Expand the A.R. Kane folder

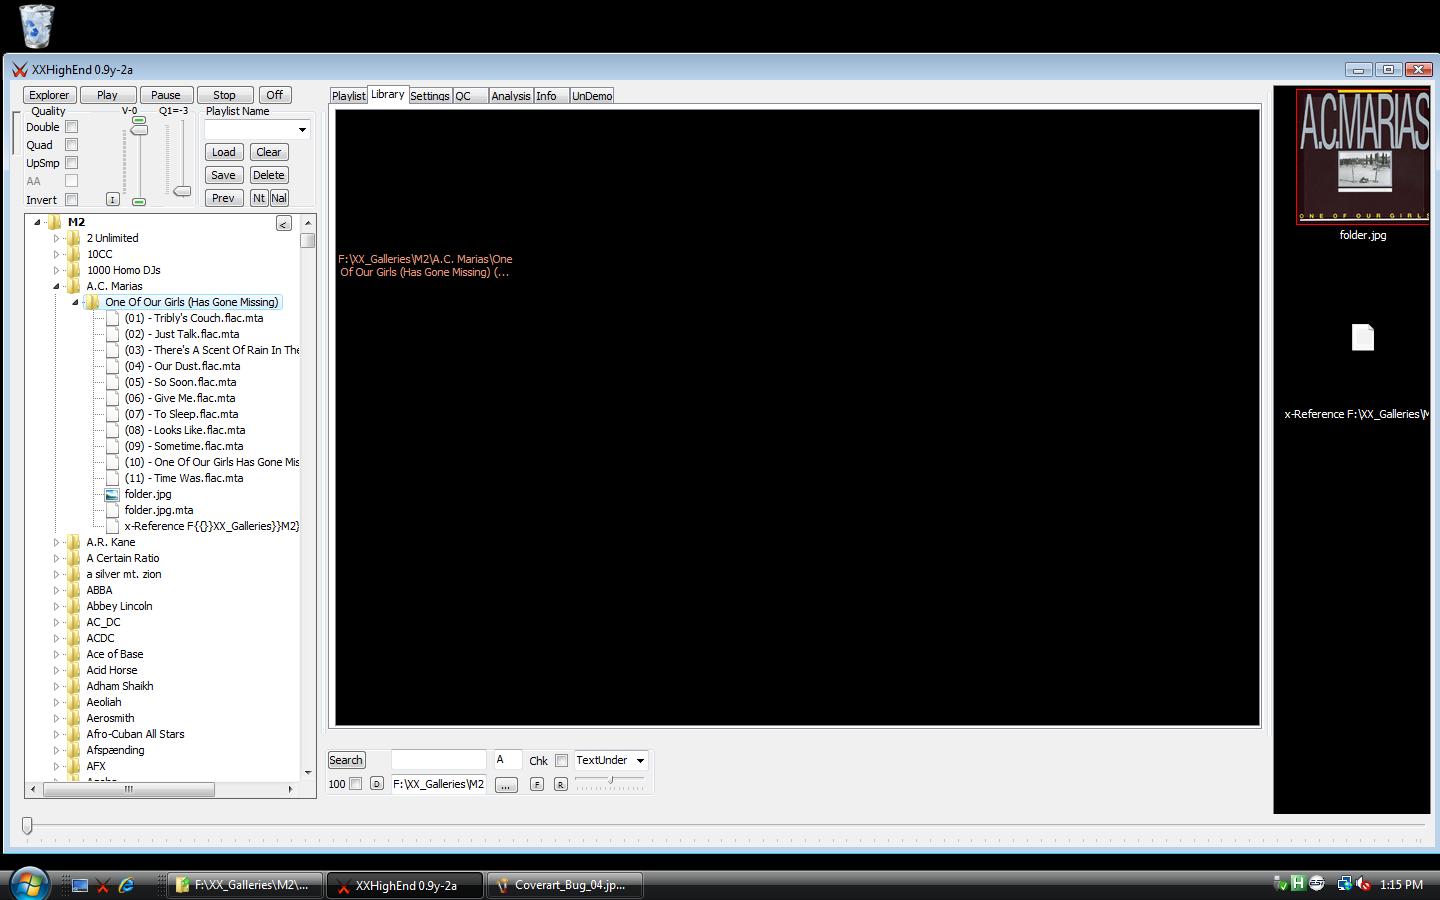pos(57,542)
